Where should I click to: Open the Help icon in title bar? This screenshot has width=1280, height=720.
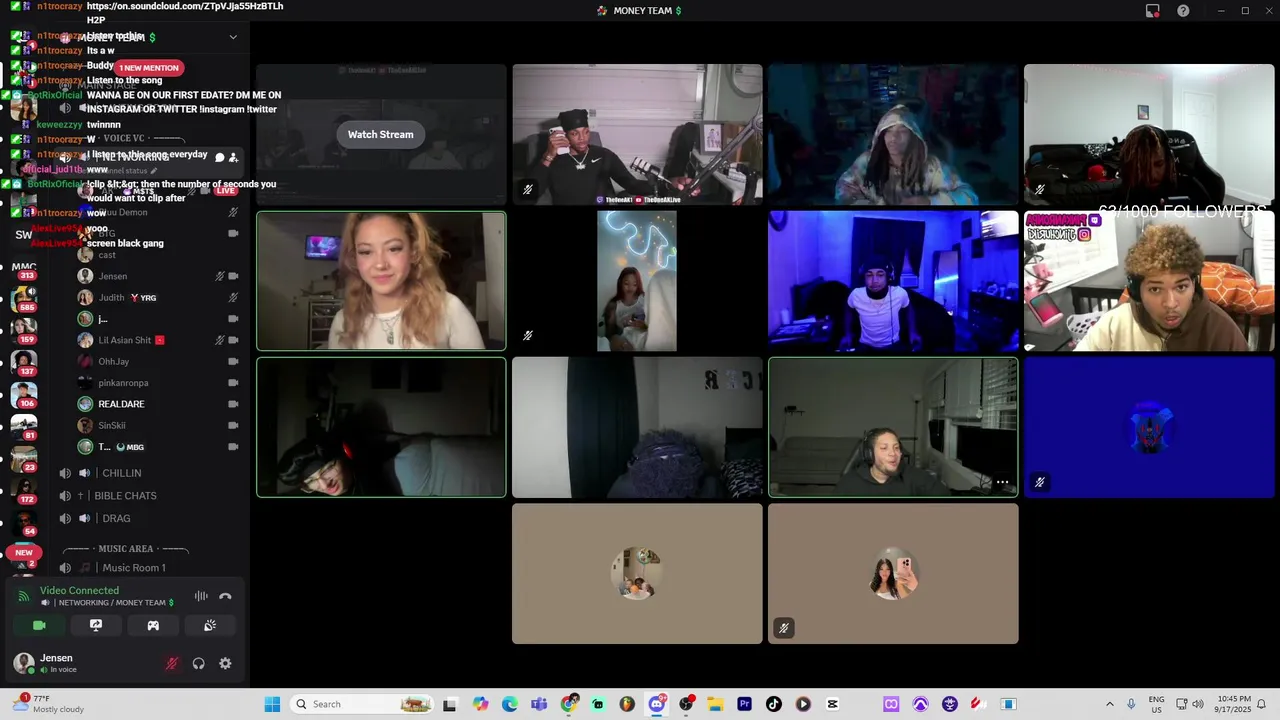1183,11
